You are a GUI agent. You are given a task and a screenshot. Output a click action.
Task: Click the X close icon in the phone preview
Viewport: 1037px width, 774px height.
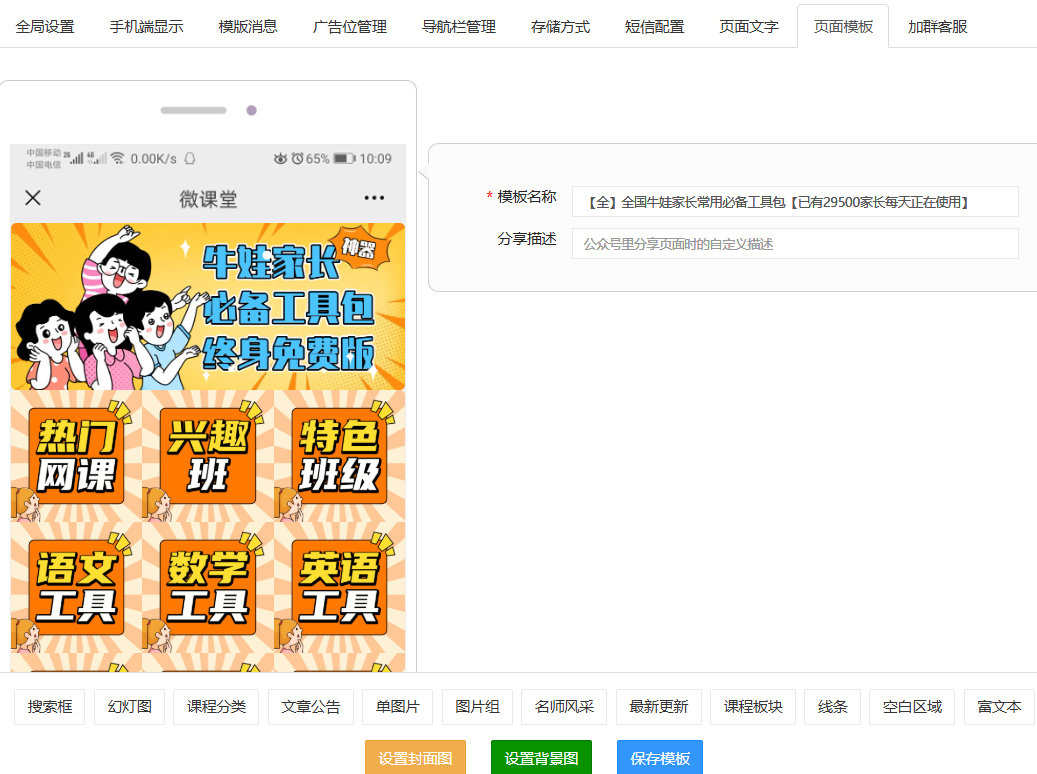click(32, 197)
